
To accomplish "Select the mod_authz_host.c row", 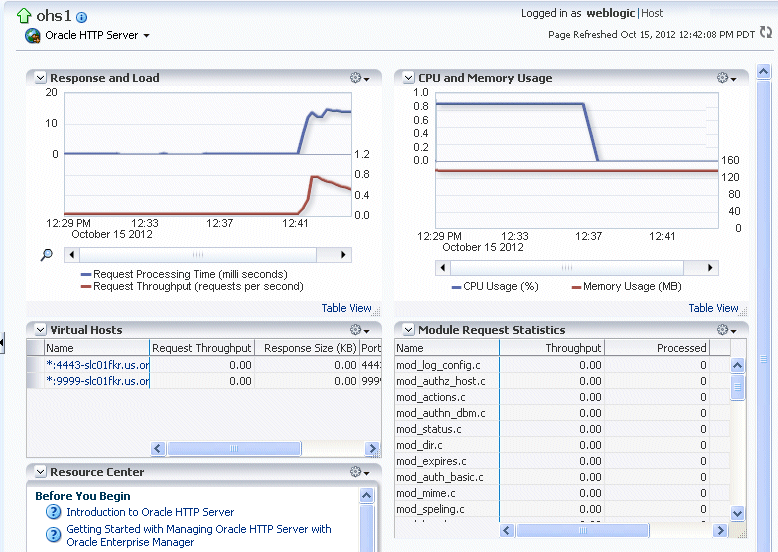I will pyautogui.click(x=562, y=381).
